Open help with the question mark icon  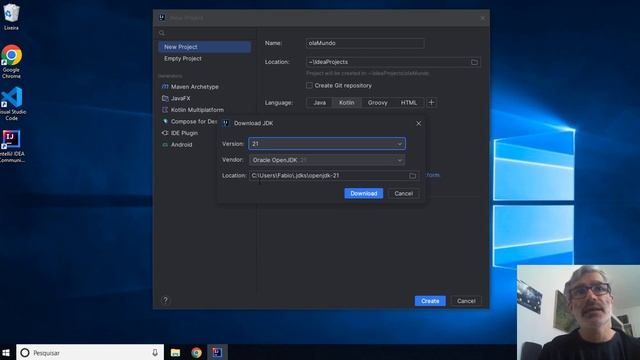[165, 300]
